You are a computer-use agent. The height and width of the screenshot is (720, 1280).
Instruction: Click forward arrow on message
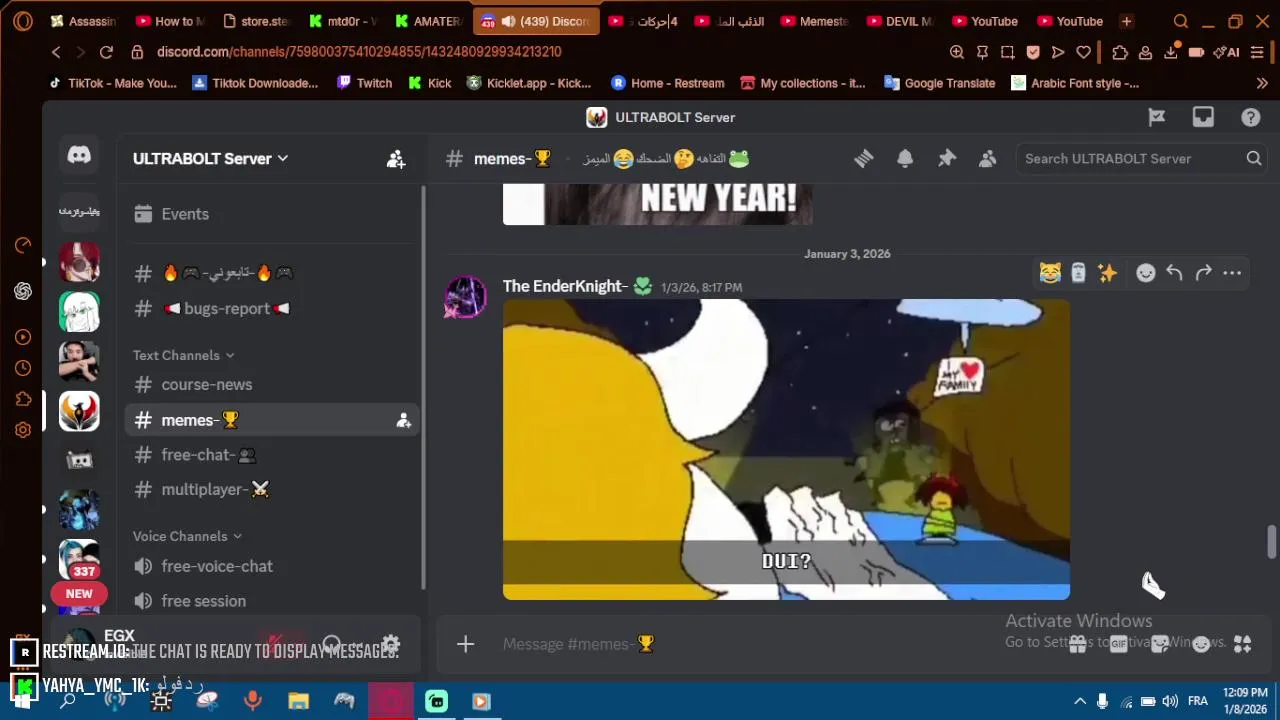pos(1203,273)
